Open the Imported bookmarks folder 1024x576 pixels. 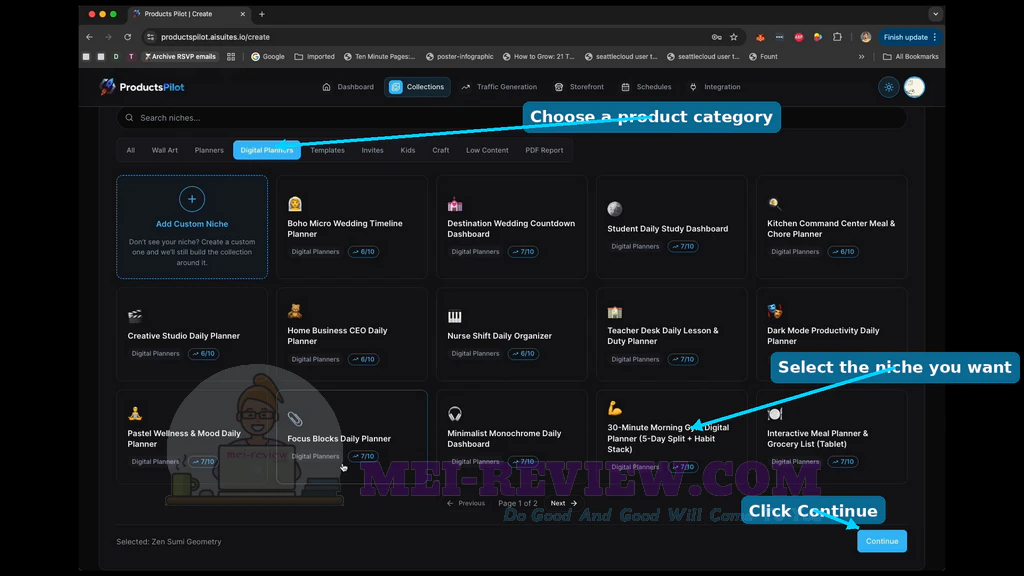[x=315, y=57]
